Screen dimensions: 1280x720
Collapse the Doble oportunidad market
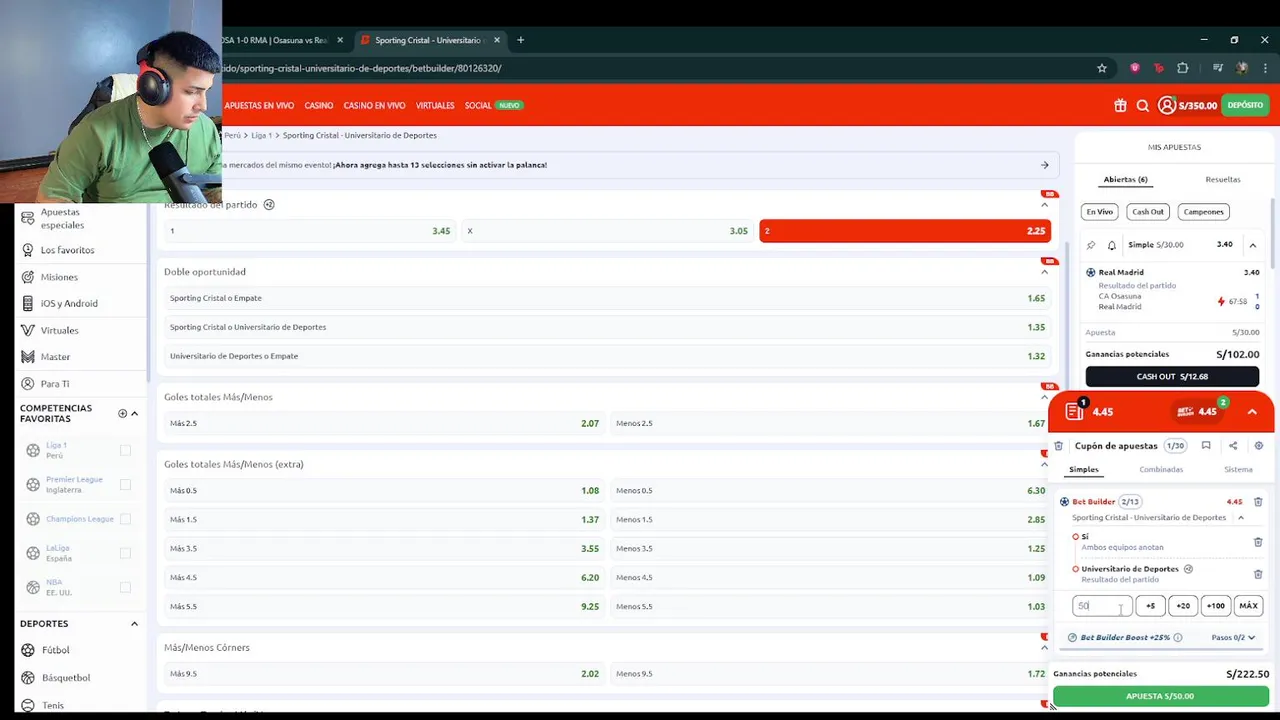tap(1044, 272)
